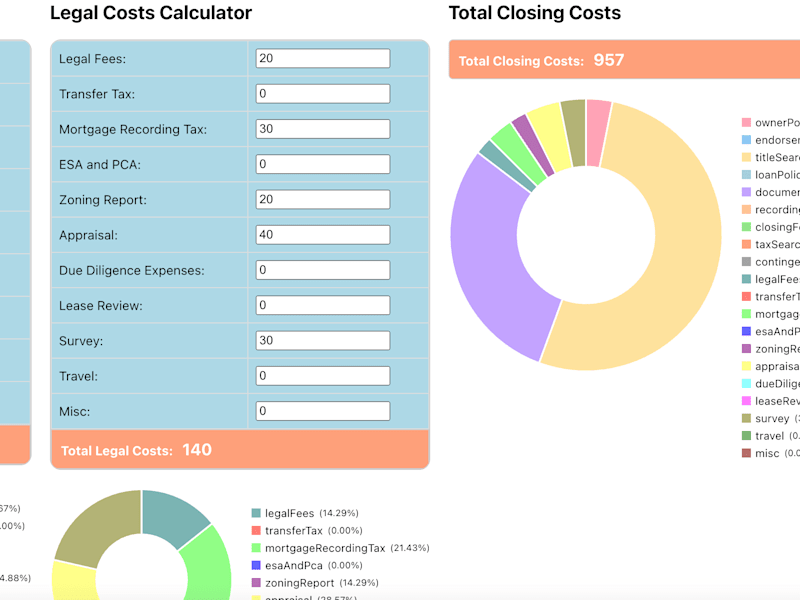The height and width of the screenshot is (600, 800).
Task: Toggle appraisal swatch in Total Closing legend
Action: pos(746,366)
